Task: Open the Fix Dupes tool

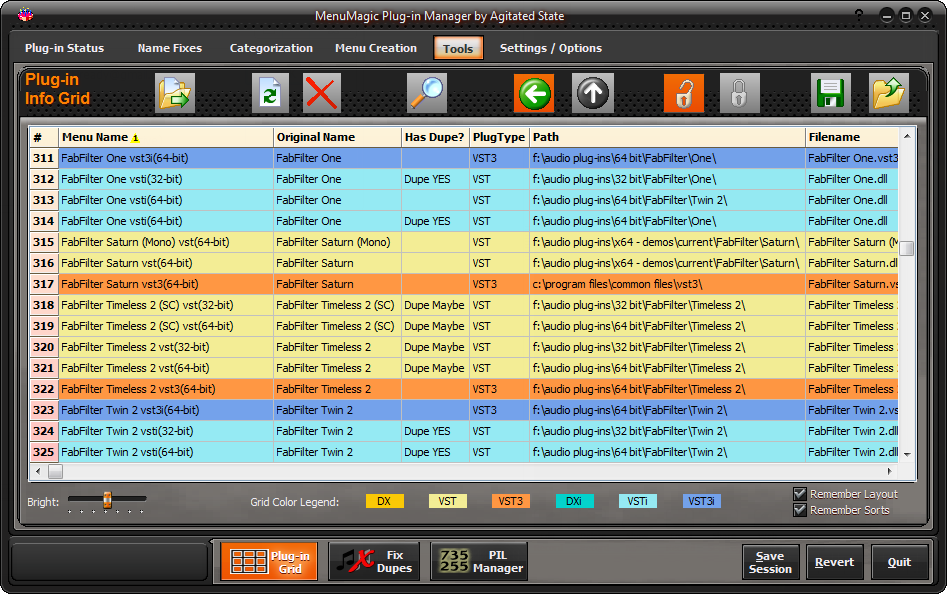Action: pyautogui.click(x=374, y=561)
